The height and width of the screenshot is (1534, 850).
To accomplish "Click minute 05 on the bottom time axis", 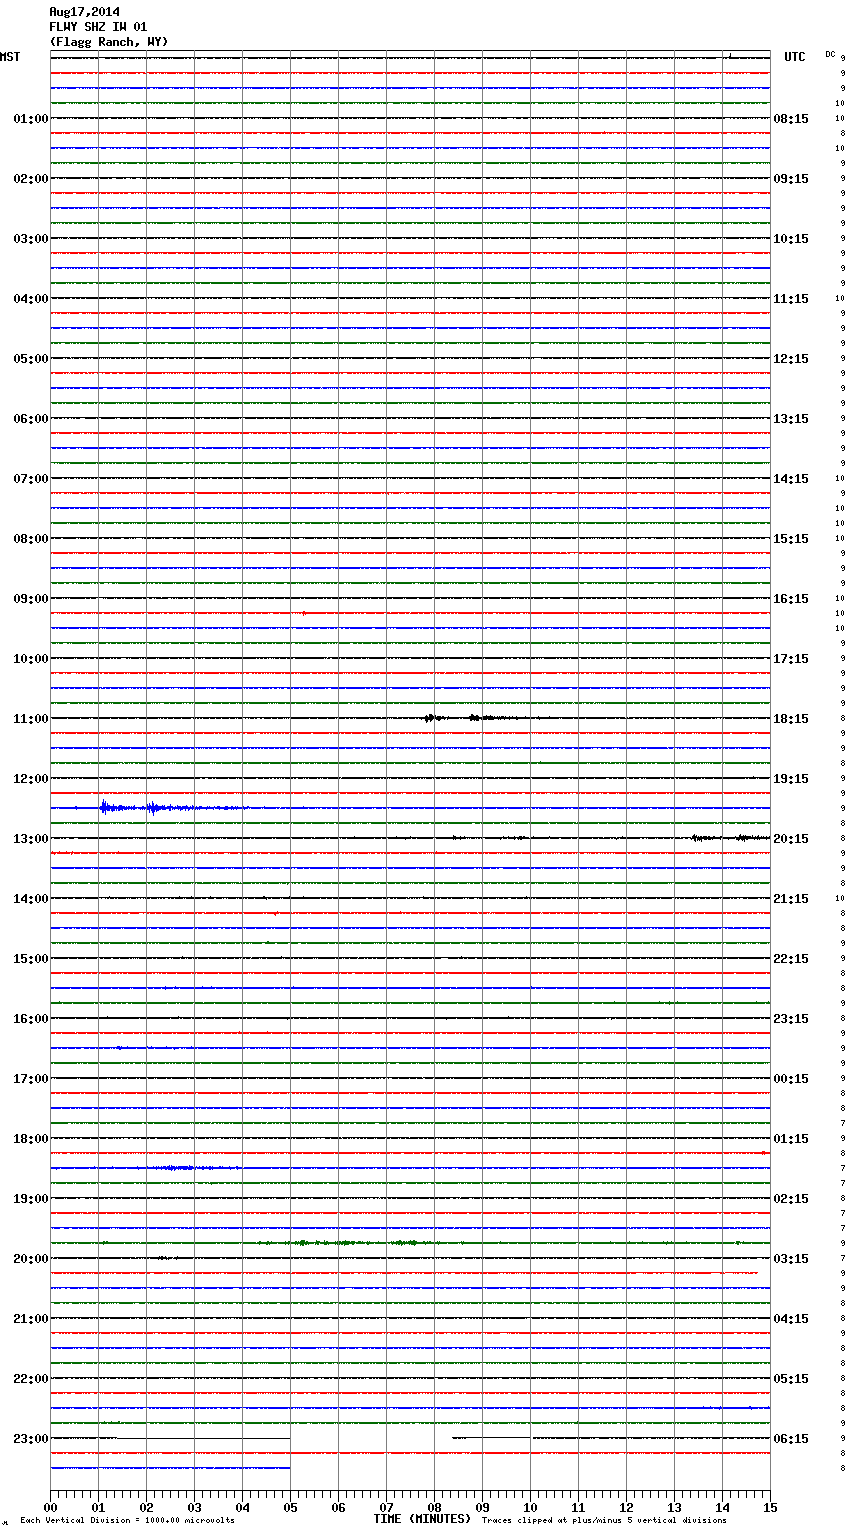I will click(290, 1508).
